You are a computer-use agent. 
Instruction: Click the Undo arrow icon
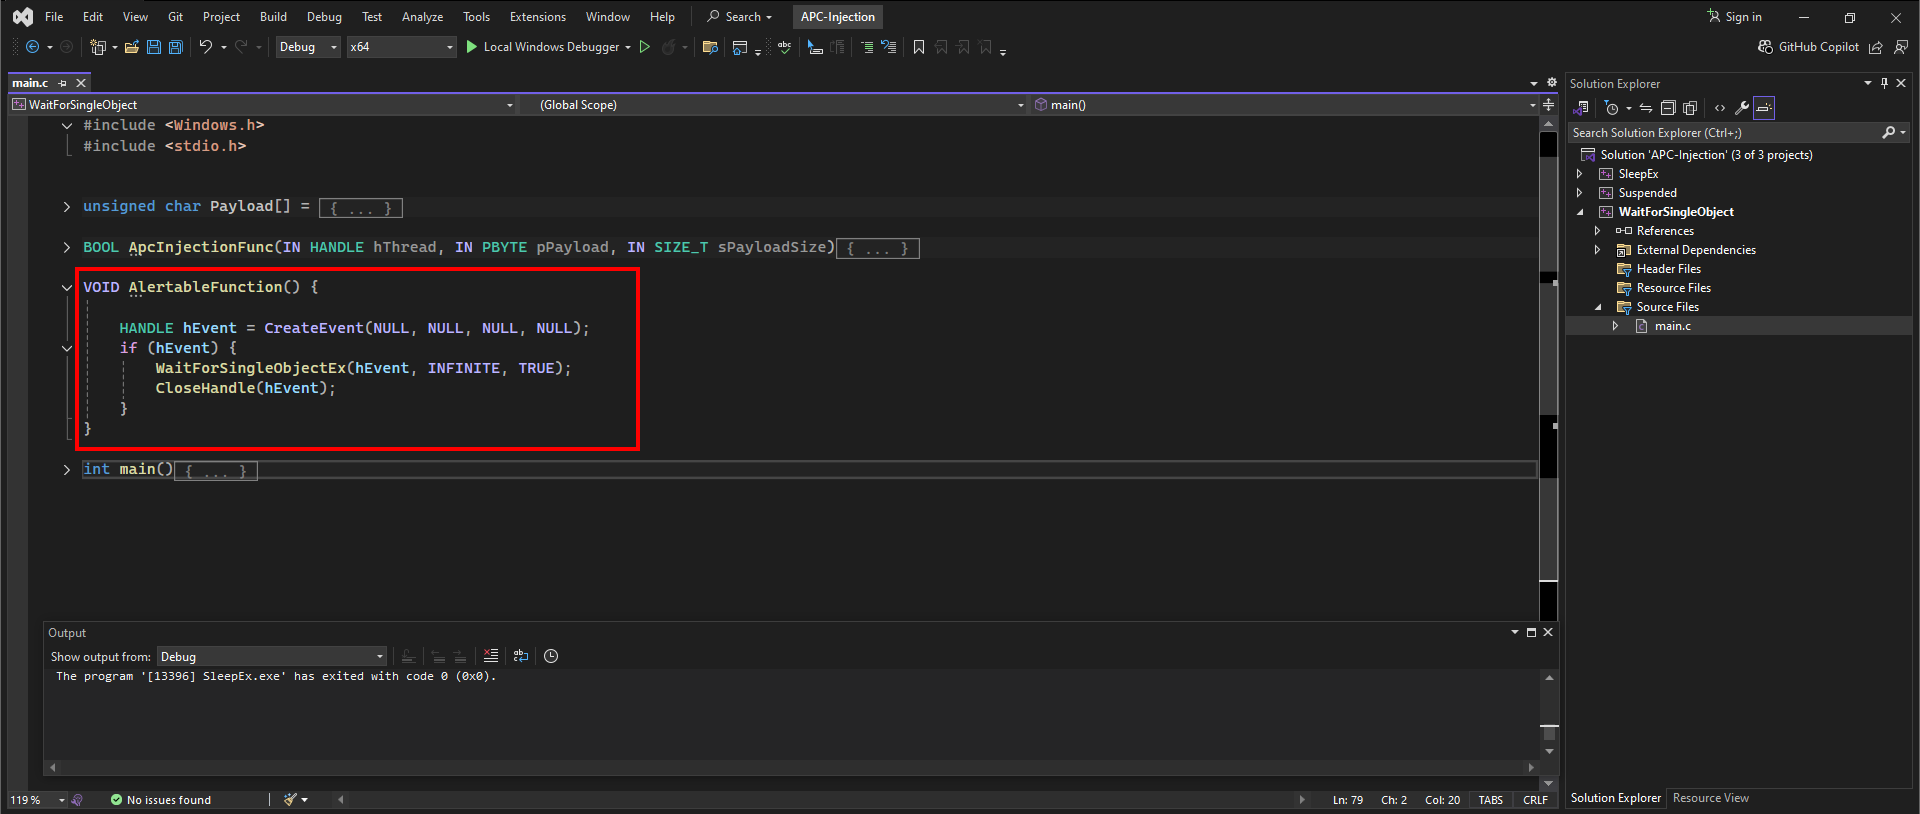coord(205,47)
